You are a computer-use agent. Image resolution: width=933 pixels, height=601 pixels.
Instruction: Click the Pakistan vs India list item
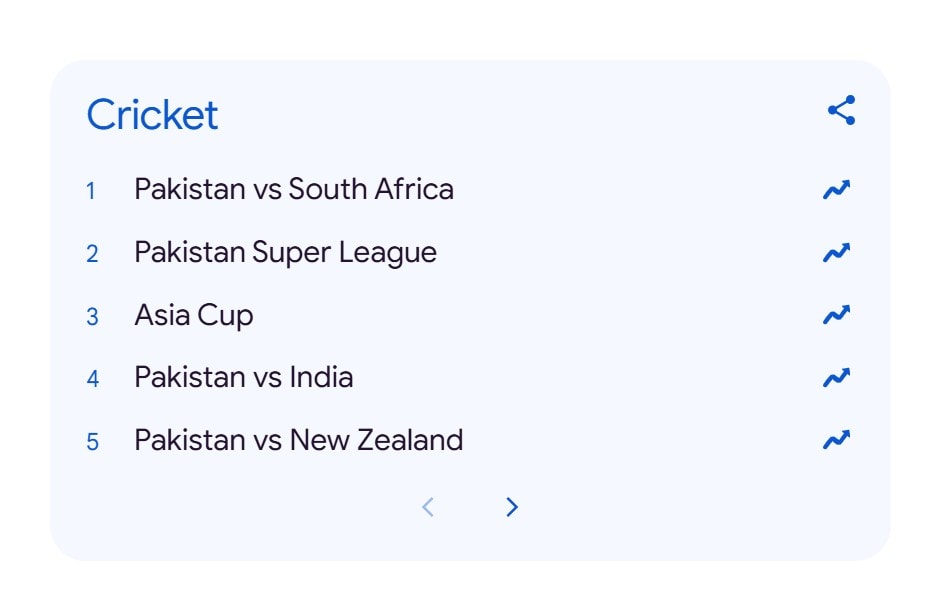[x=243, y=377]
